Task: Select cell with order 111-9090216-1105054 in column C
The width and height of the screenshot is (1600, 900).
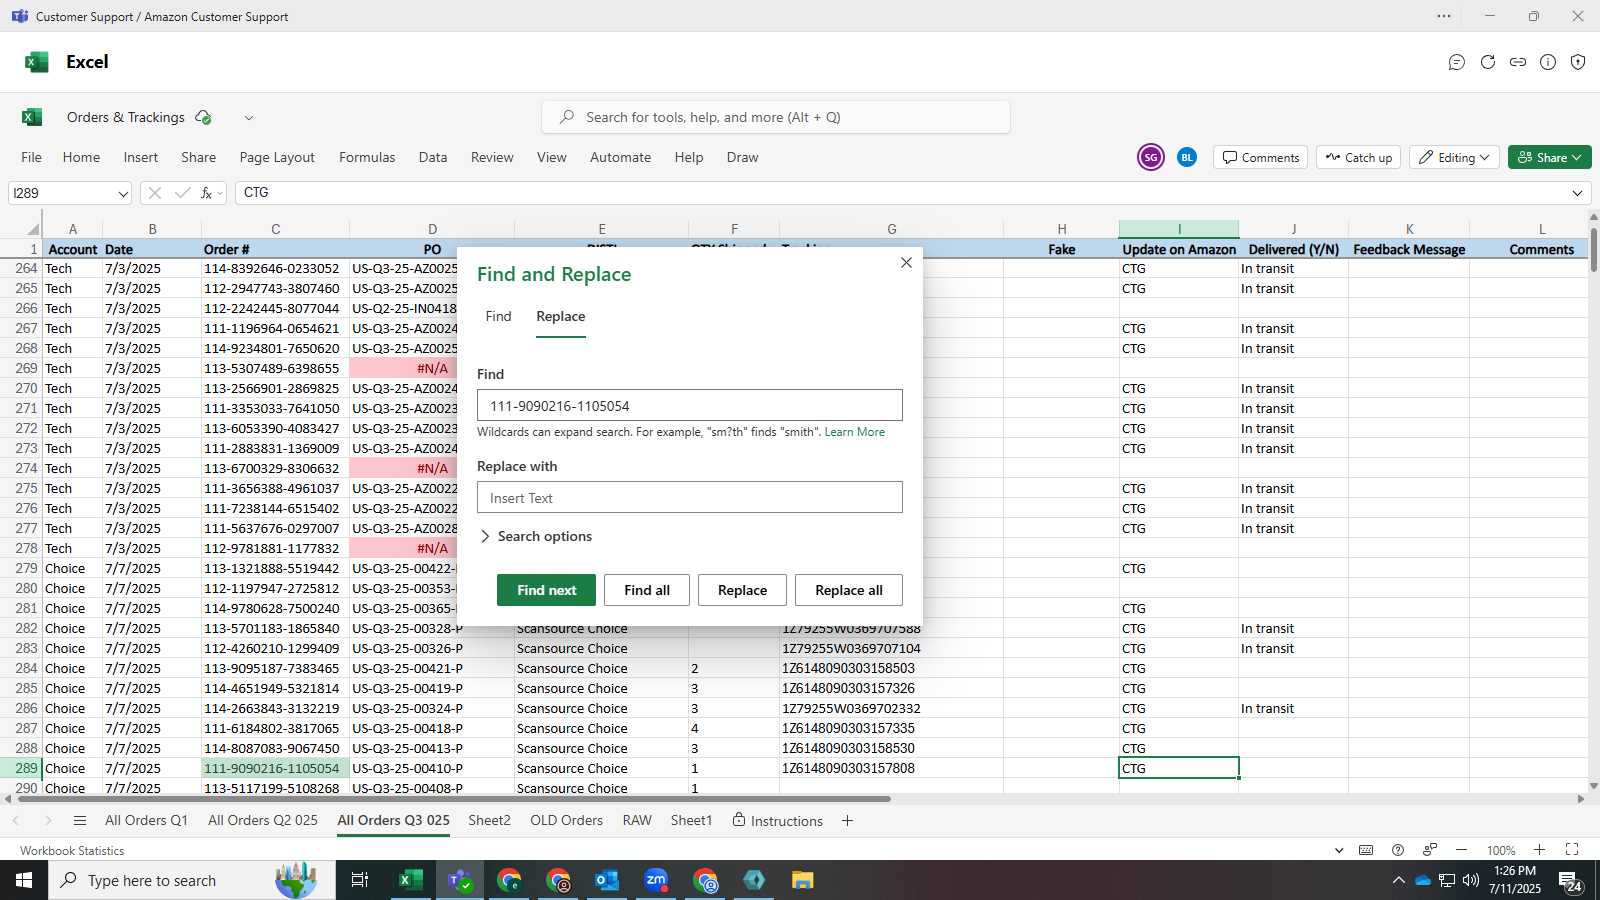Action: click(275, 768)
